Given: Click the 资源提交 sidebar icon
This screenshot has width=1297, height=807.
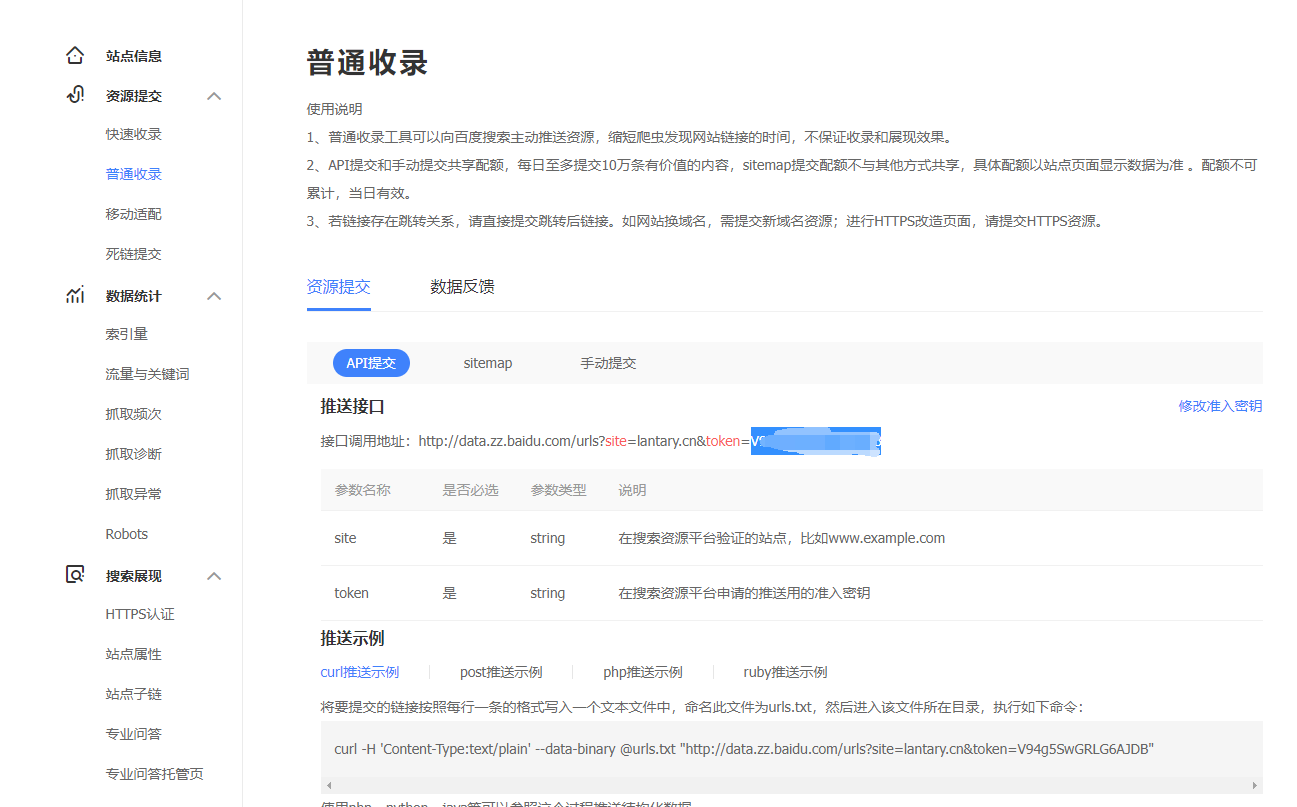Looking at the screenshot, I should coord(74,94).
